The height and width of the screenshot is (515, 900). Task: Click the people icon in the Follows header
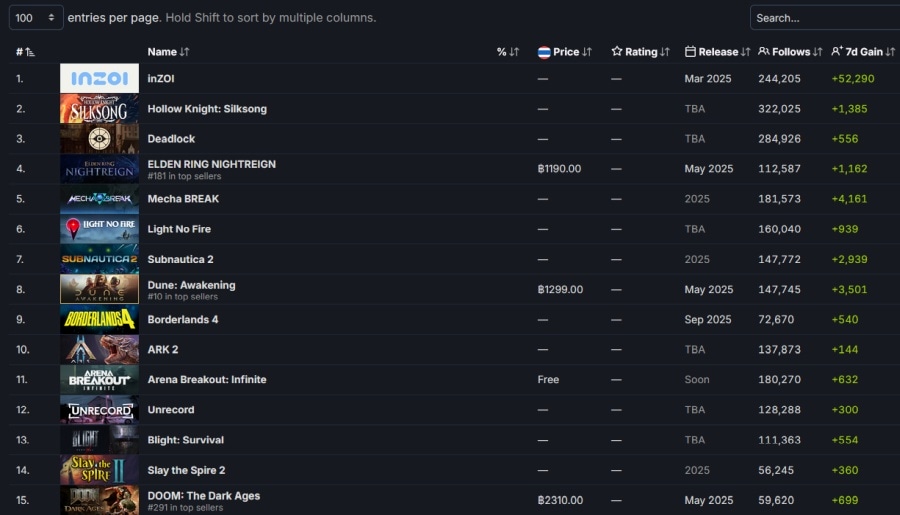point(763,51)
